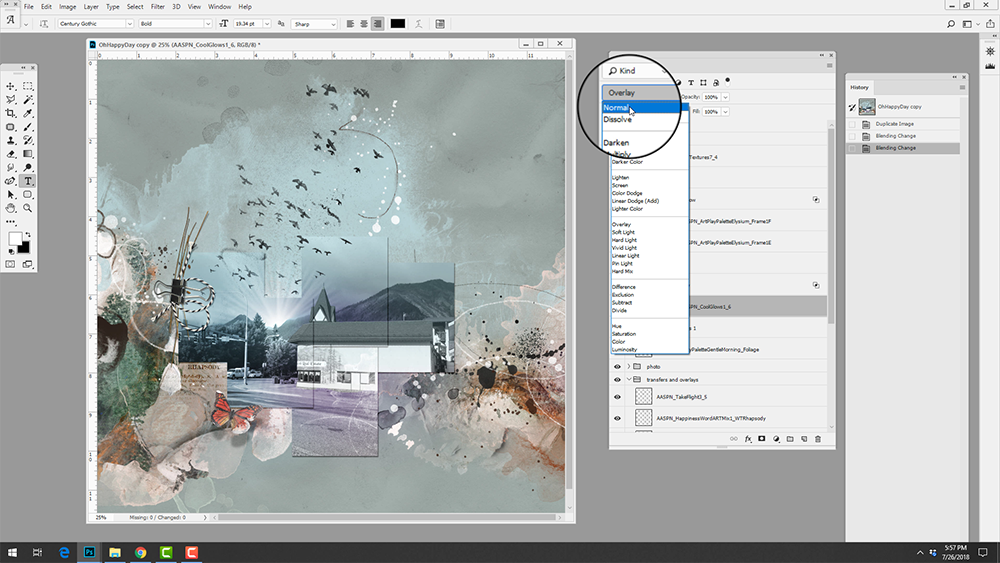Viewport: 1000px width, 563px height.
Task: Select center align text button
Action: click(x=364, y=24)
